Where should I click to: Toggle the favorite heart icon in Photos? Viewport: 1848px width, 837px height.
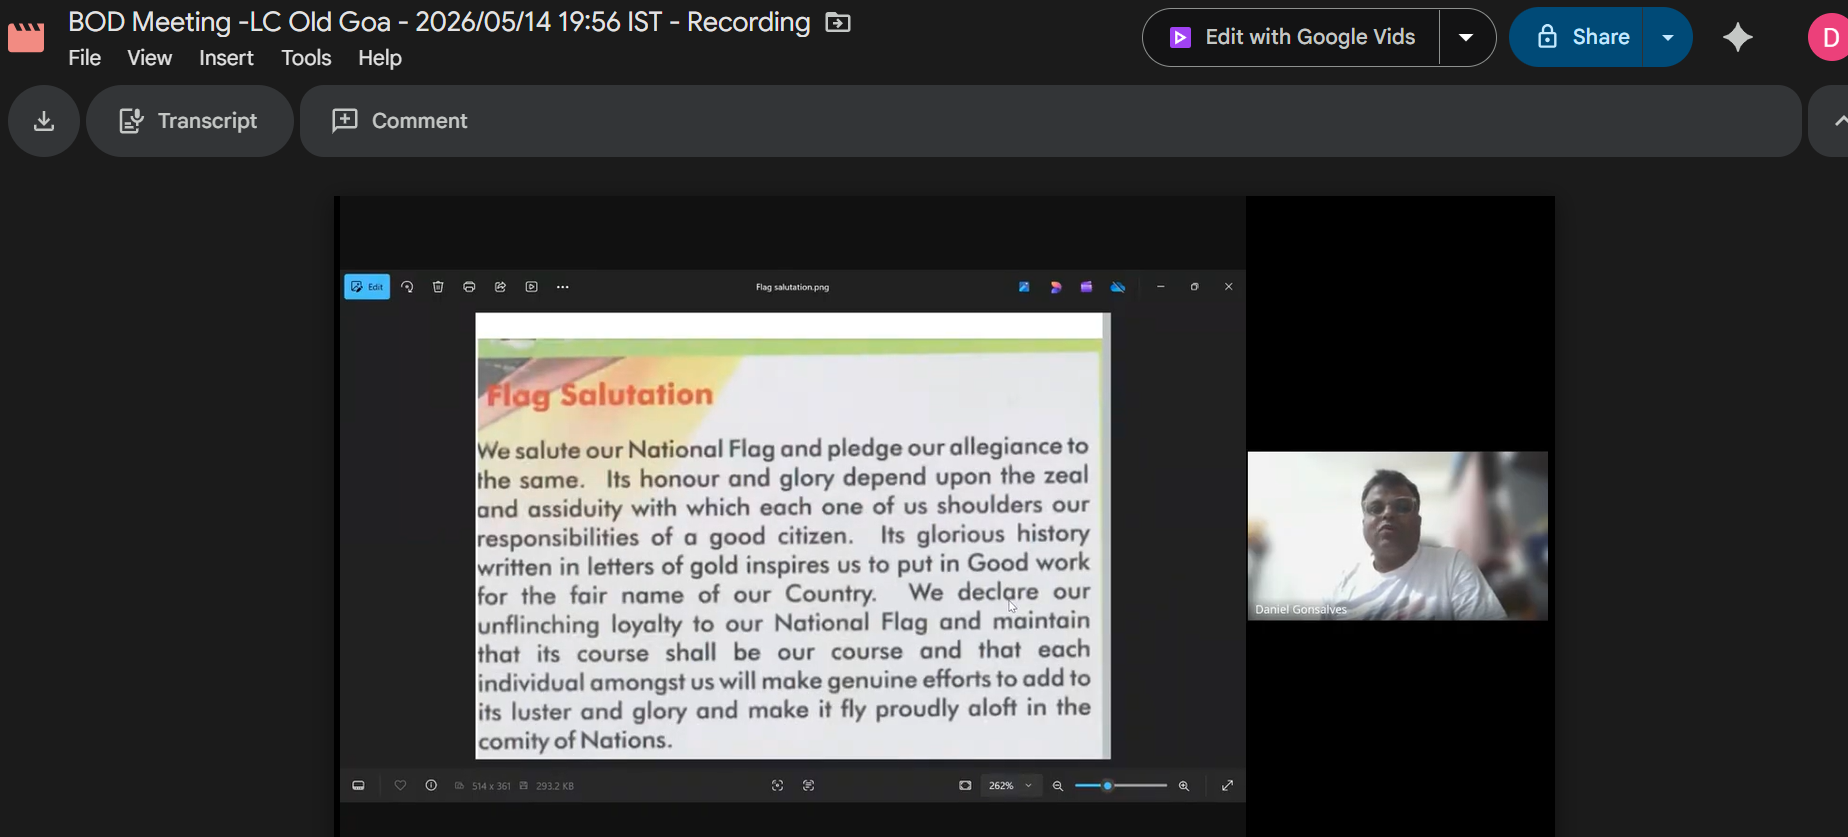[400, 786]
